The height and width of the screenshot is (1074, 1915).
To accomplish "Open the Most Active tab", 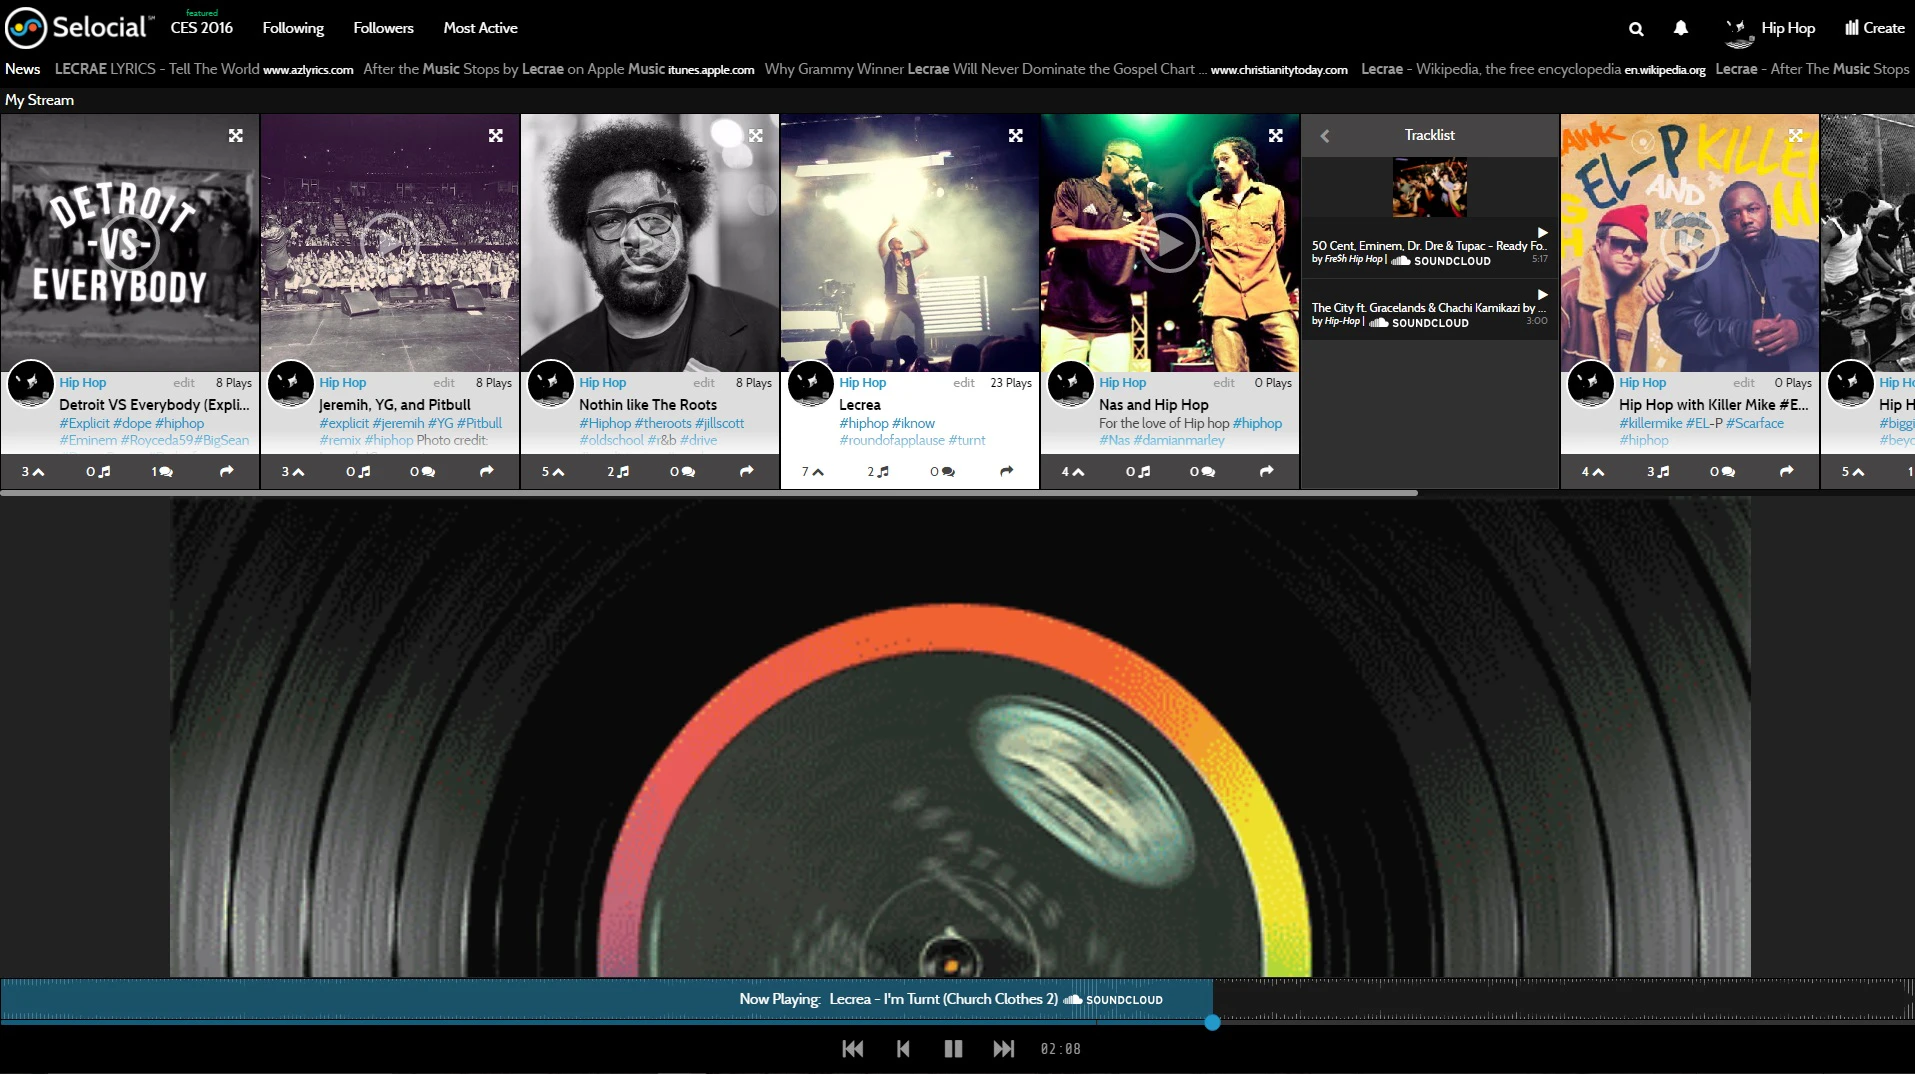I will point(480,28).
